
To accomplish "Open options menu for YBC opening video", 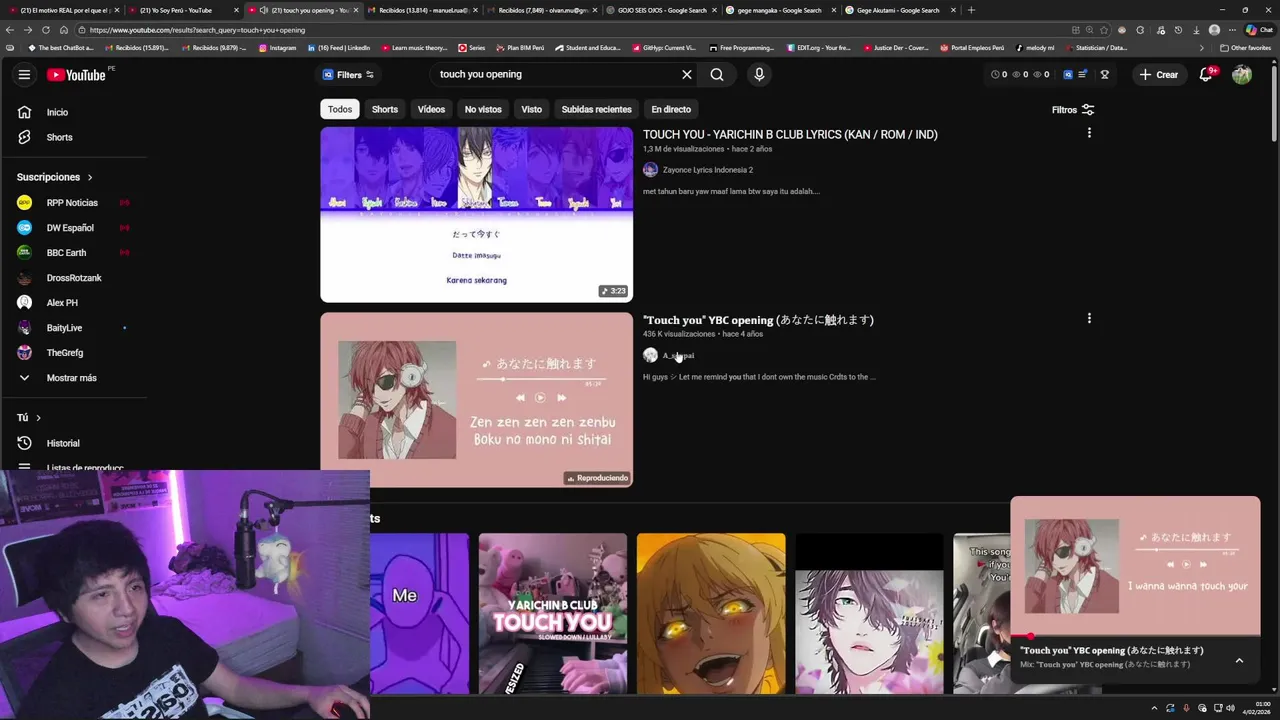I will pos(1089,319).
